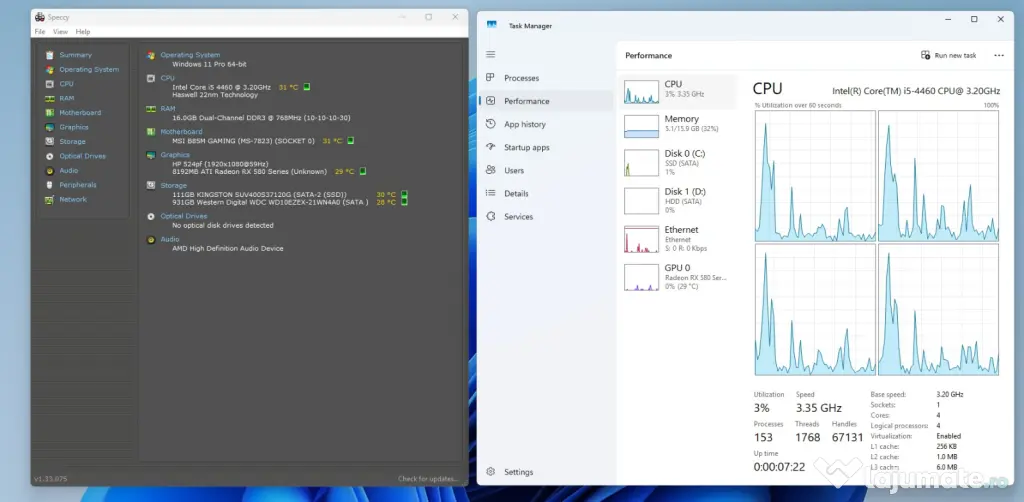Click CPU heading link in Speccy summary
1024x502 pixels.
168,78
